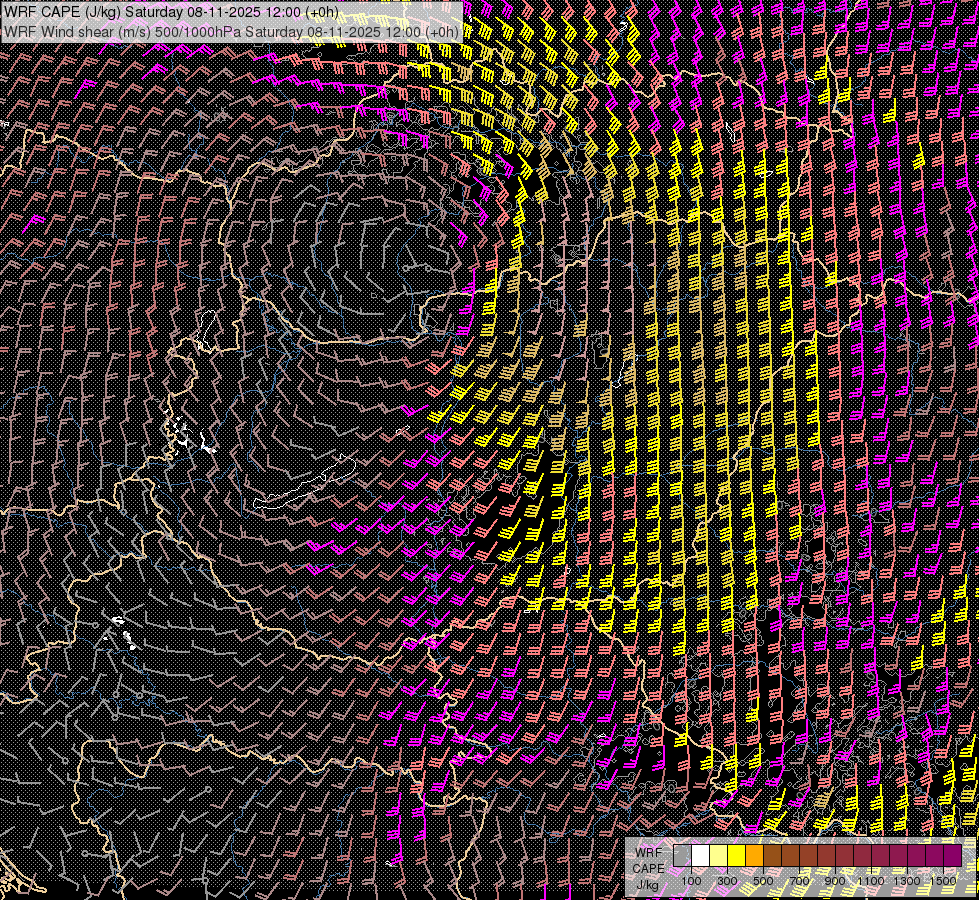The image size is (979, 900).
Task: Select the 1100 legend tick label
Action: coord(871,881)
